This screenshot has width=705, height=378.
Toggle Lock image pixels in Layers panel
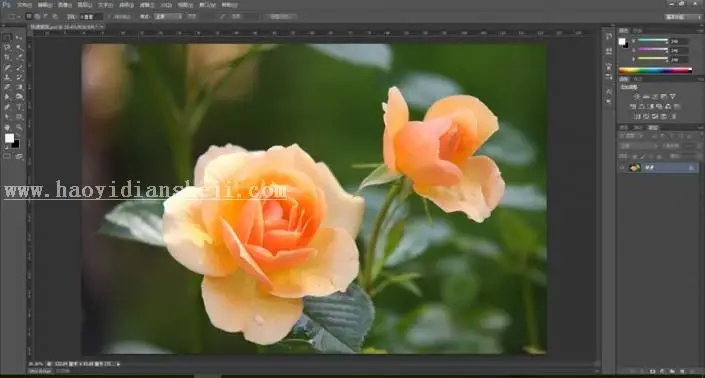pyautogui.click(x=643, y=156)
